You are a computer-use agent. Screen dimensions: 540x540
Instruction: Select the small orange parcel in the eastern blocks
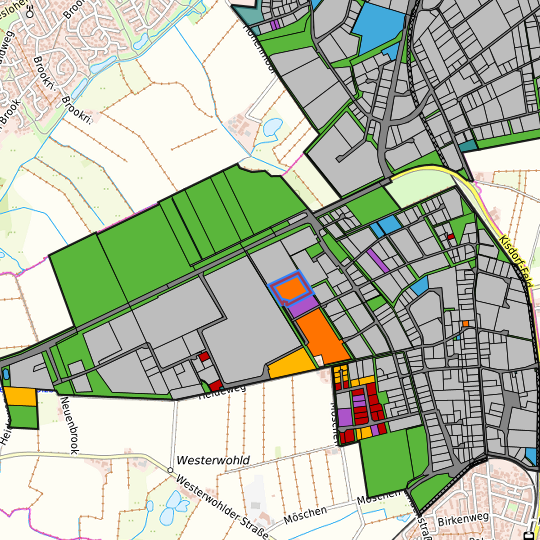pos(466,324)
